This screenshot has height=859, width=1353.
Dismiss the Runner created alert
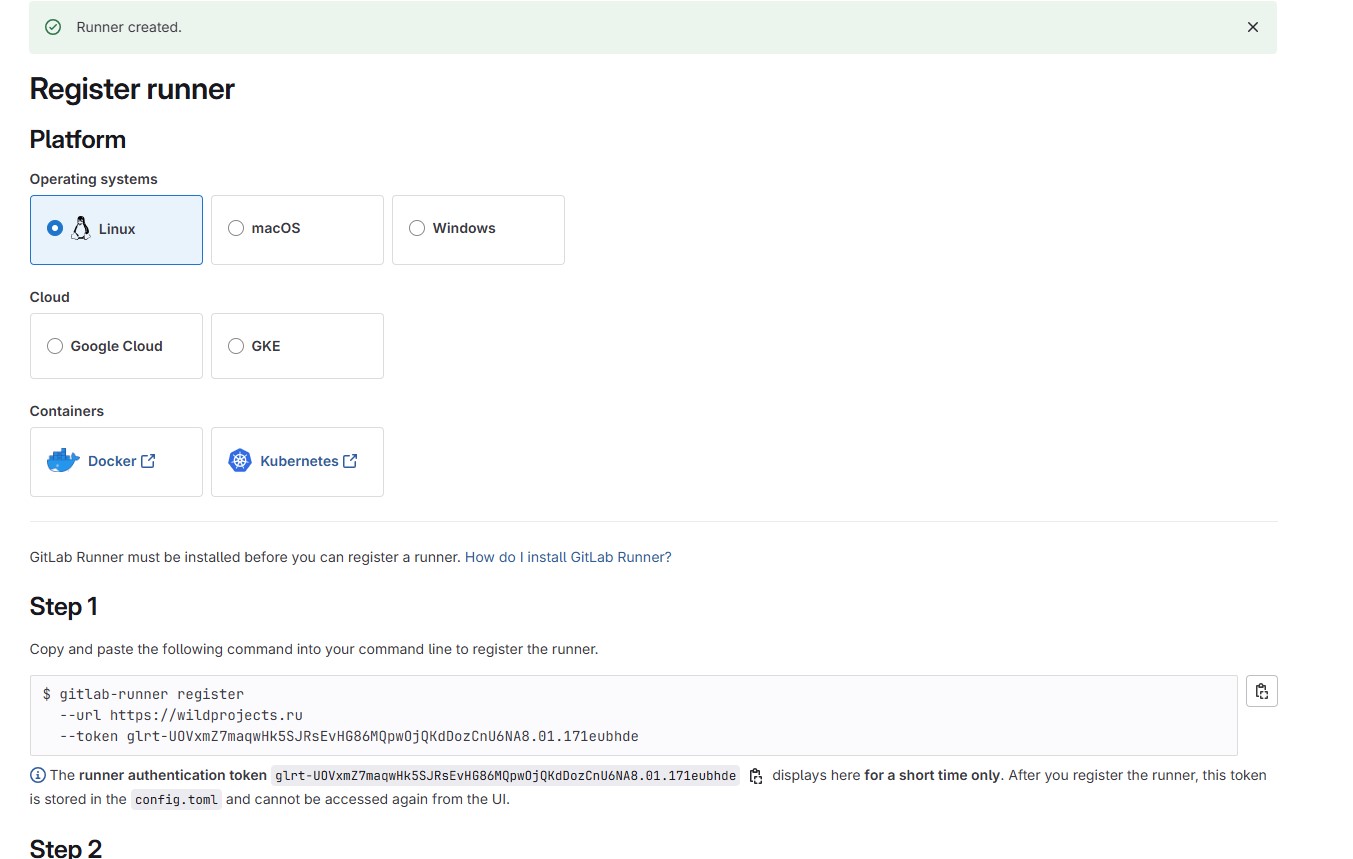(1252, 27)
